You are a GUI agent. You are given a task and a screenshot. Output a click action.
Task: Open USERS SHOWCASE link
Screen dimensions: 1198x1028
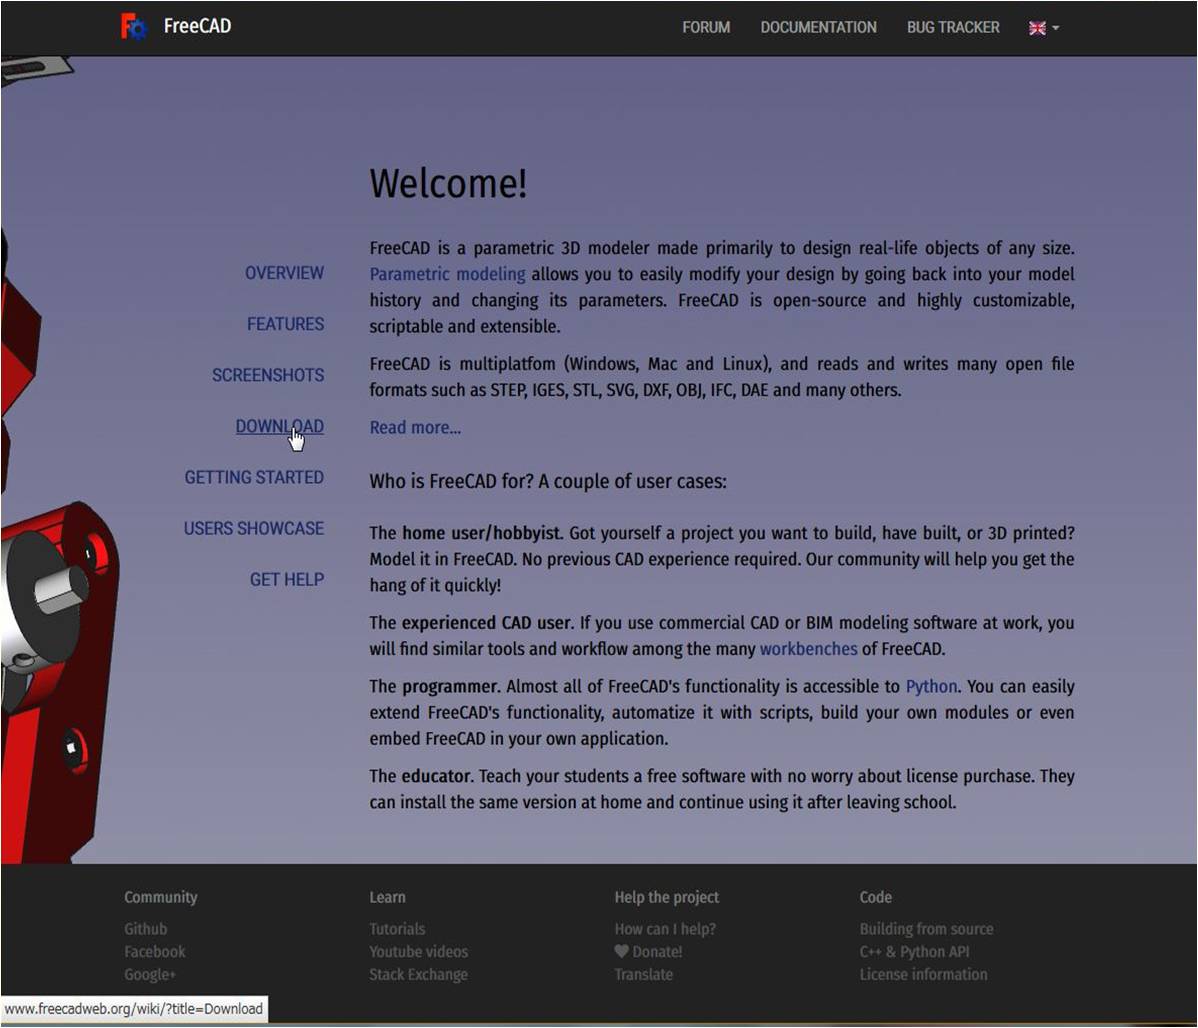click(x=254, y=529)
